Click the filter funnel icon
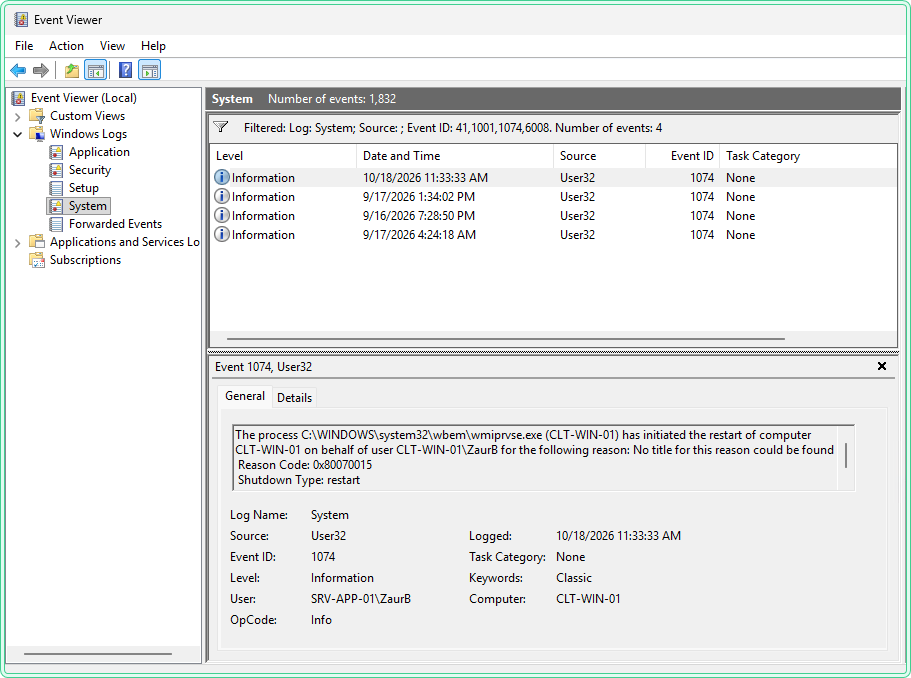Image resolution: width=911 pixels, height=678 pixels. [x=221, y=127]
